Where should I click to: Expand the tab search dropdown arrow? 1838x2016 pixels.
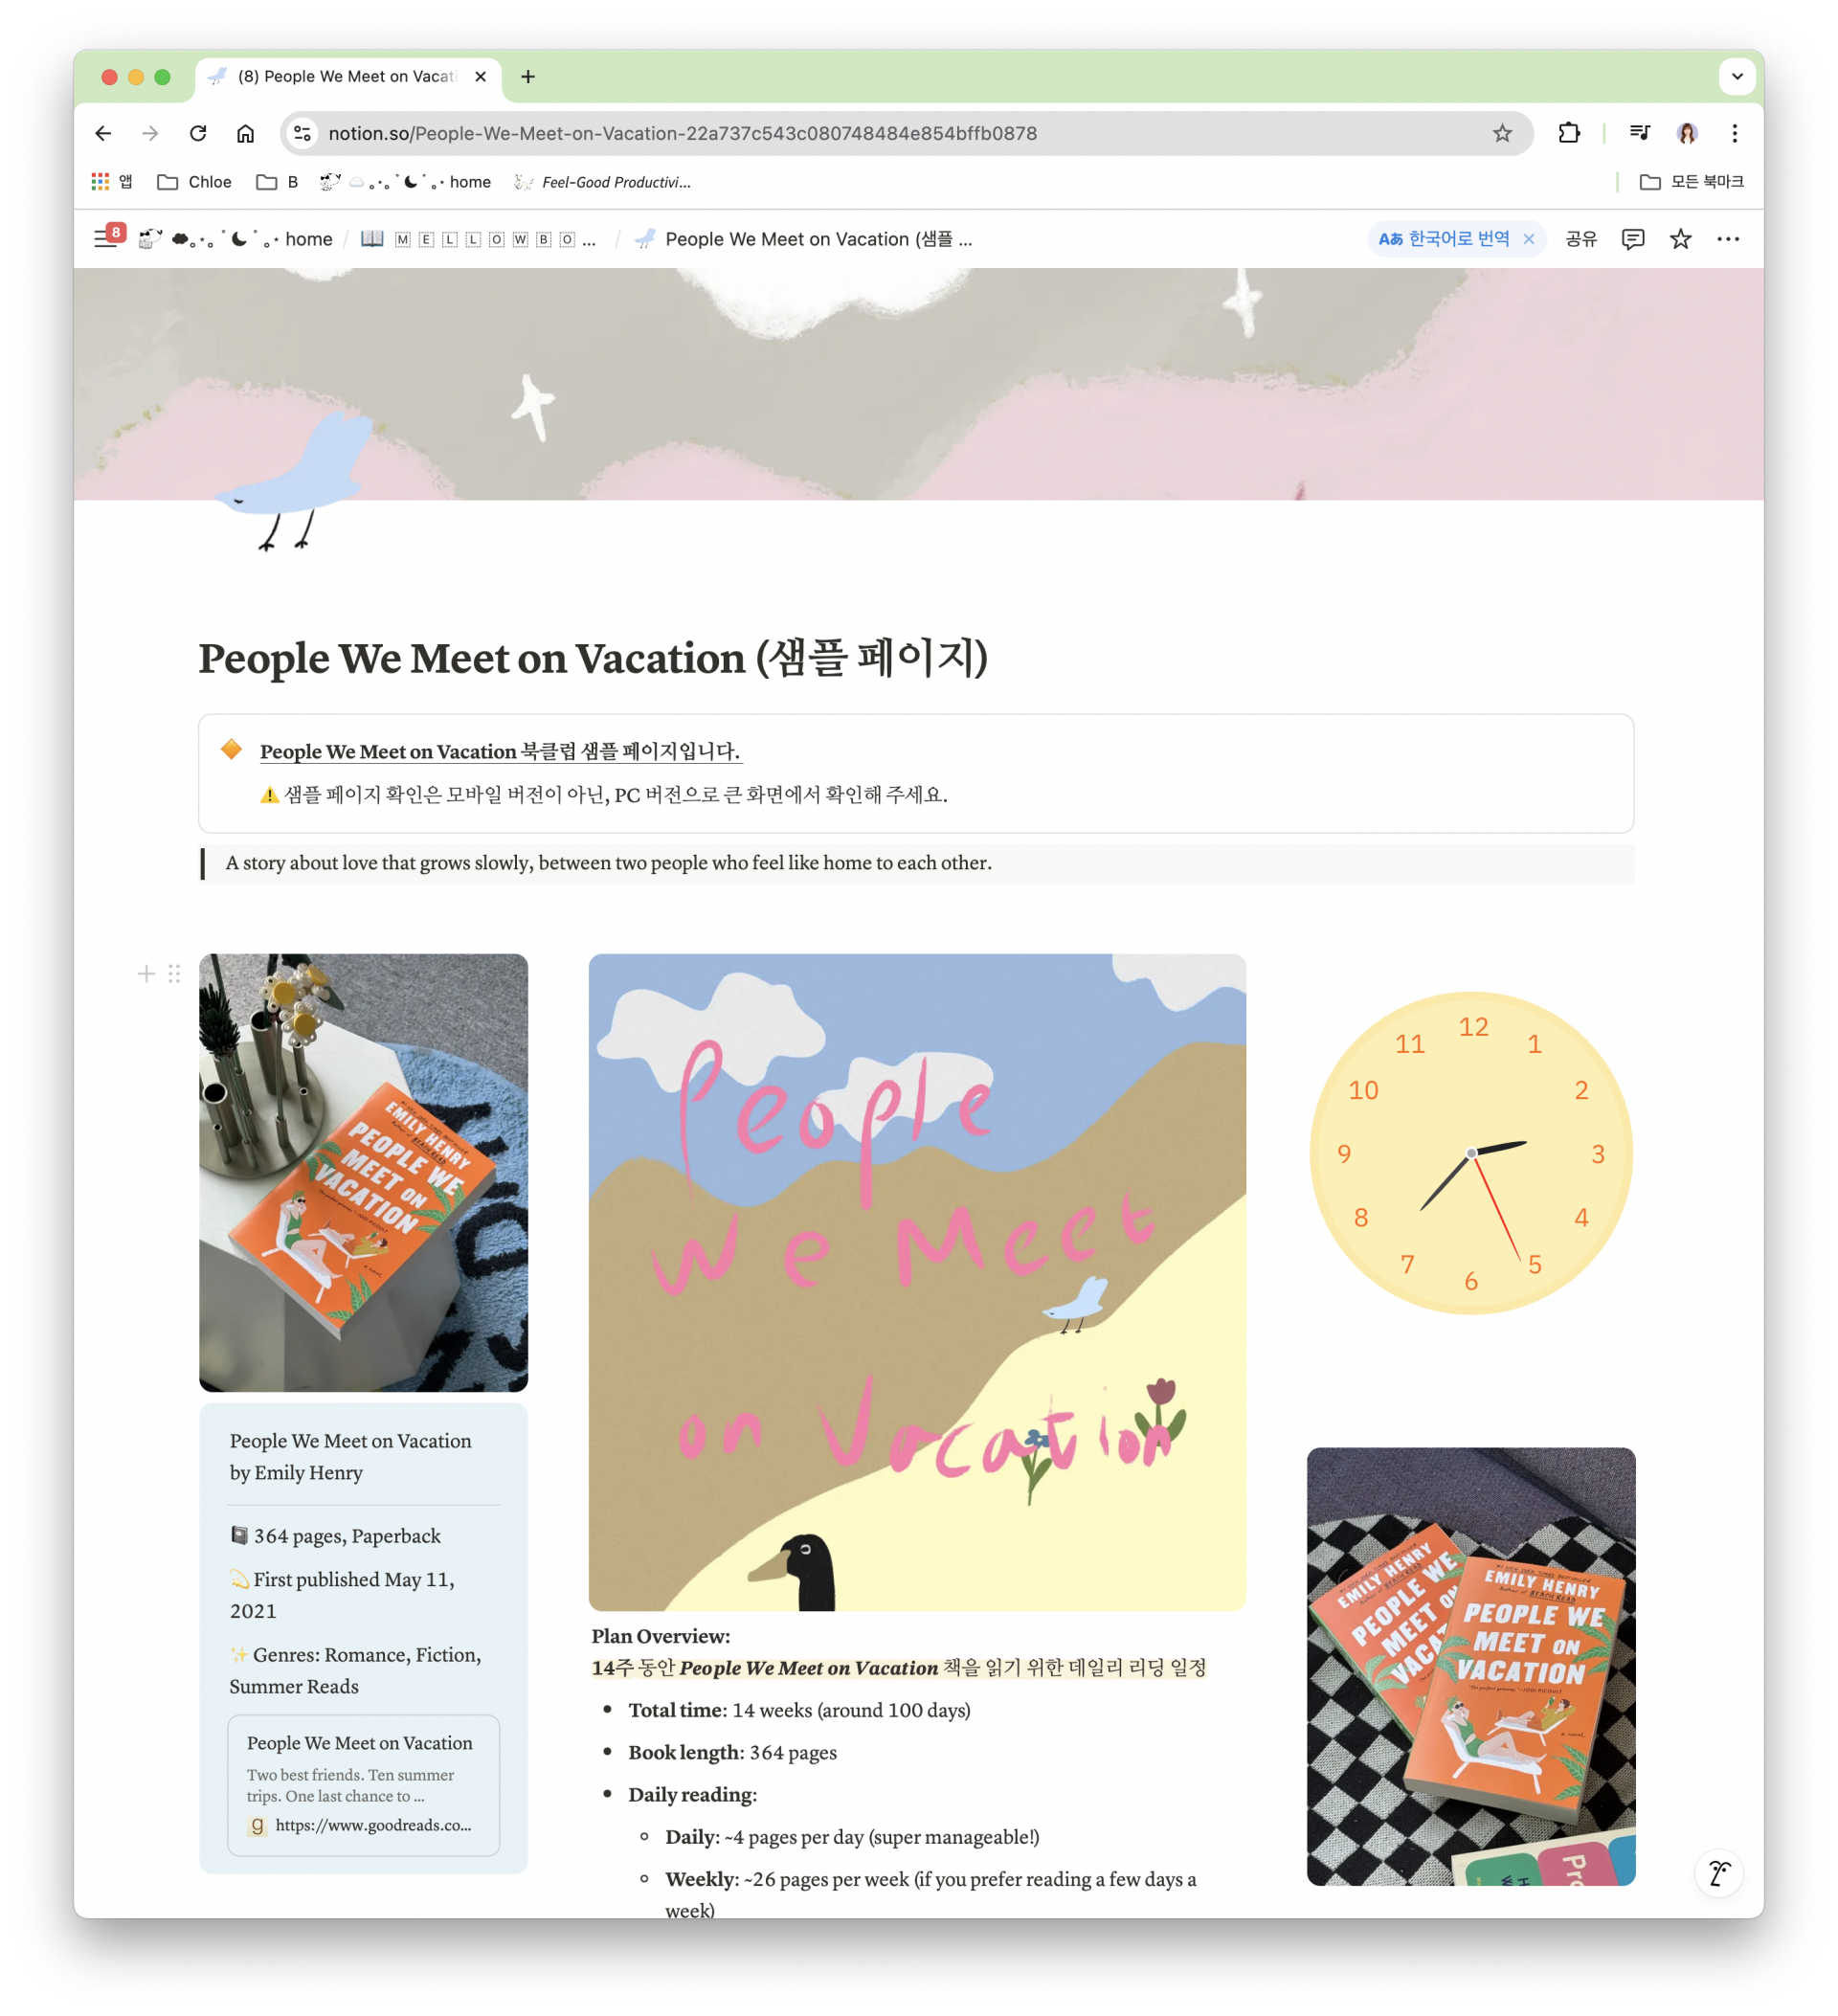coord(1737,76)
